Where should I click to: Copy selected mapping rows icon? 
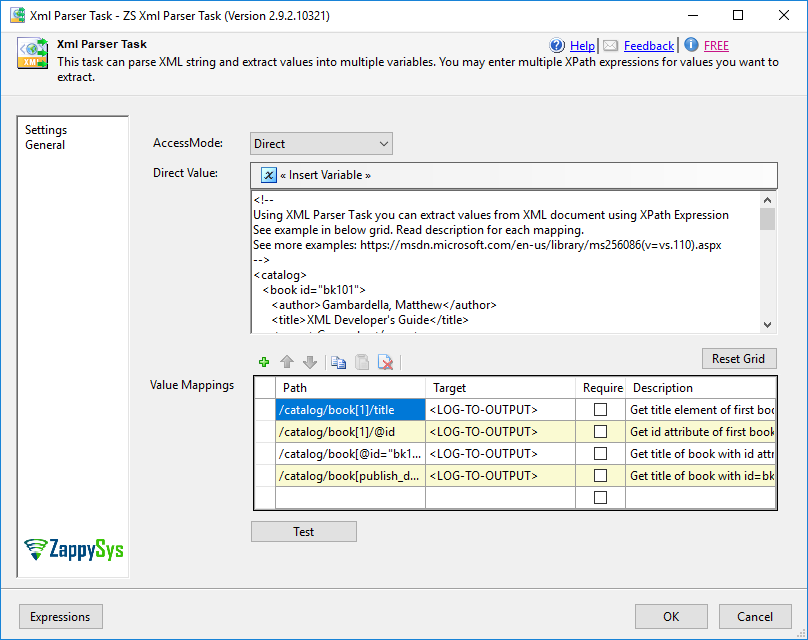coord(338,362)
